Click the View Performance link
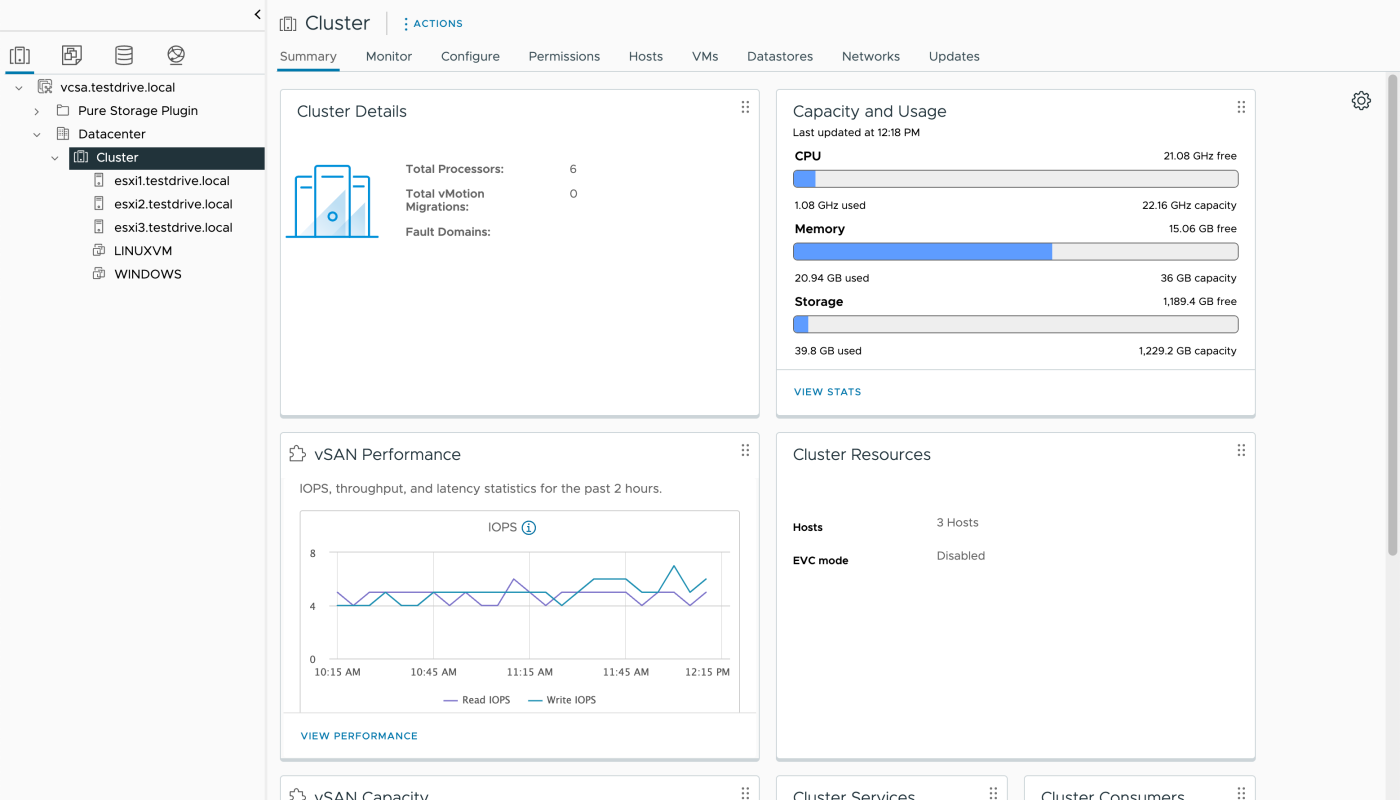The image size is (1400, 800). coord(359,736)
